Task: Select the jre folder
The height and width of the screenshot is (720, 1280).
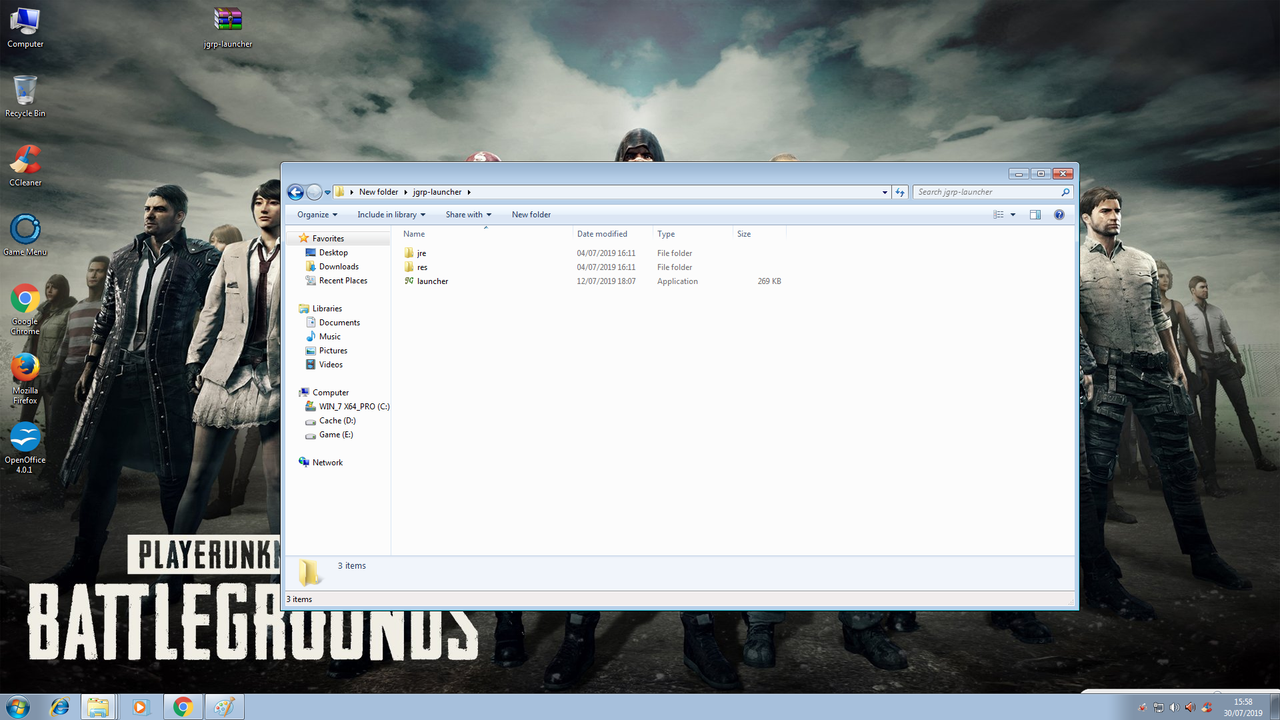Action: (x=415, y=253)
